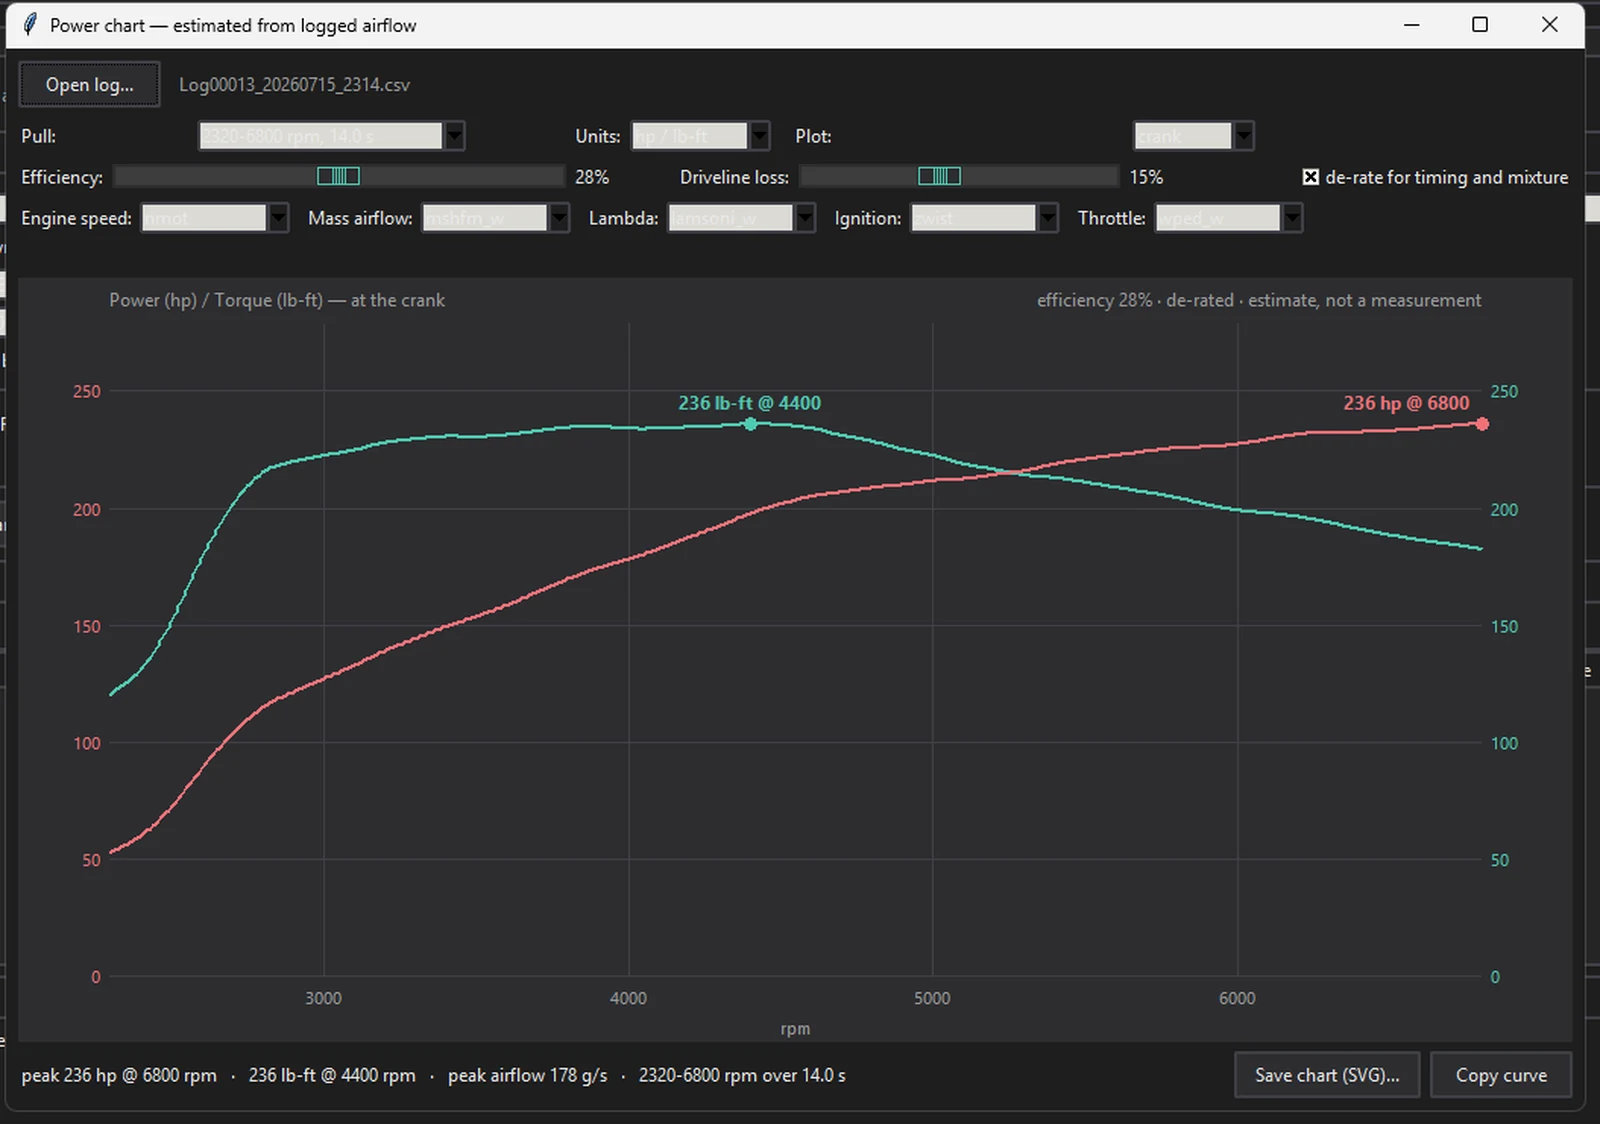Click the Efficiency value 28%

click(592, 177)
